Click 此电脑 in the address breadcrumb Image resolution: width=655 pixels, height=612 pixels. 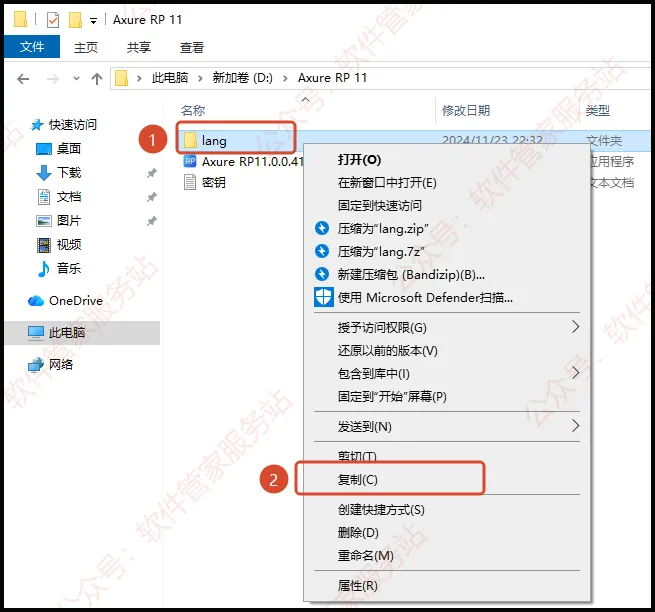click(170, 78)
